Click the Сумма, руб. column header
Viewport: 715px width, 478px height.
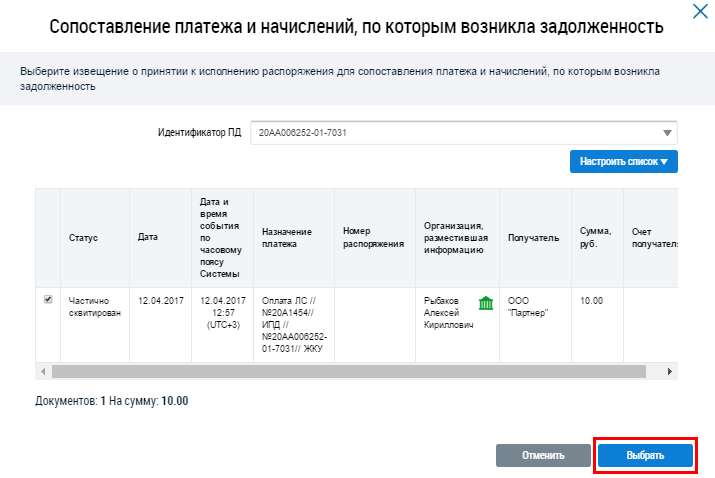click(x=595, y=237)
